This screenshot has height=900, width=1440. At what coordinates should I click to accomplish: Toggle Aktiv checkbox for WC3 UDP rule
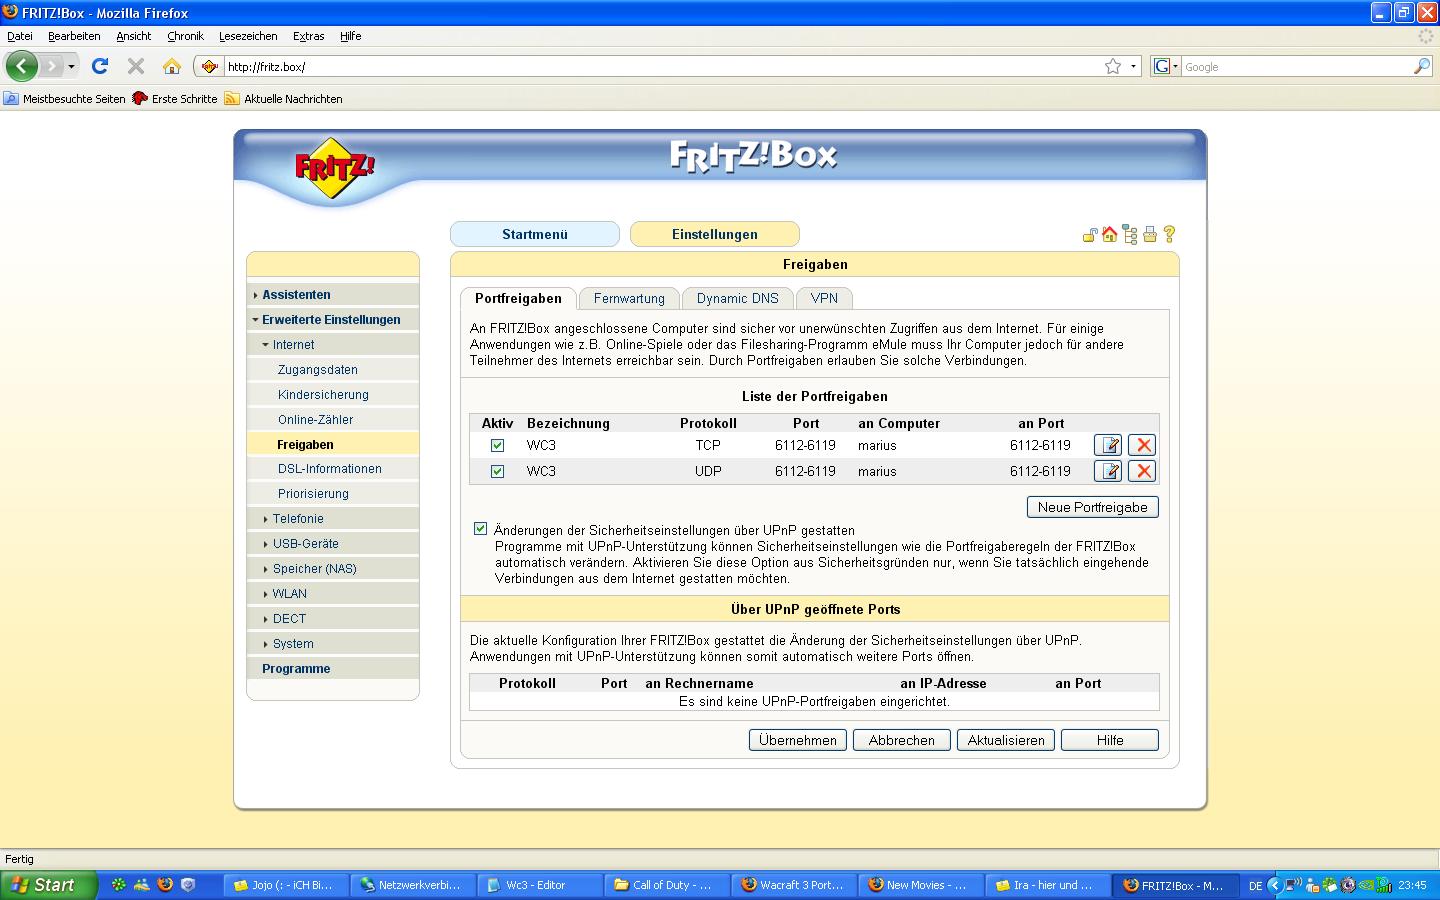coord(497,471)
